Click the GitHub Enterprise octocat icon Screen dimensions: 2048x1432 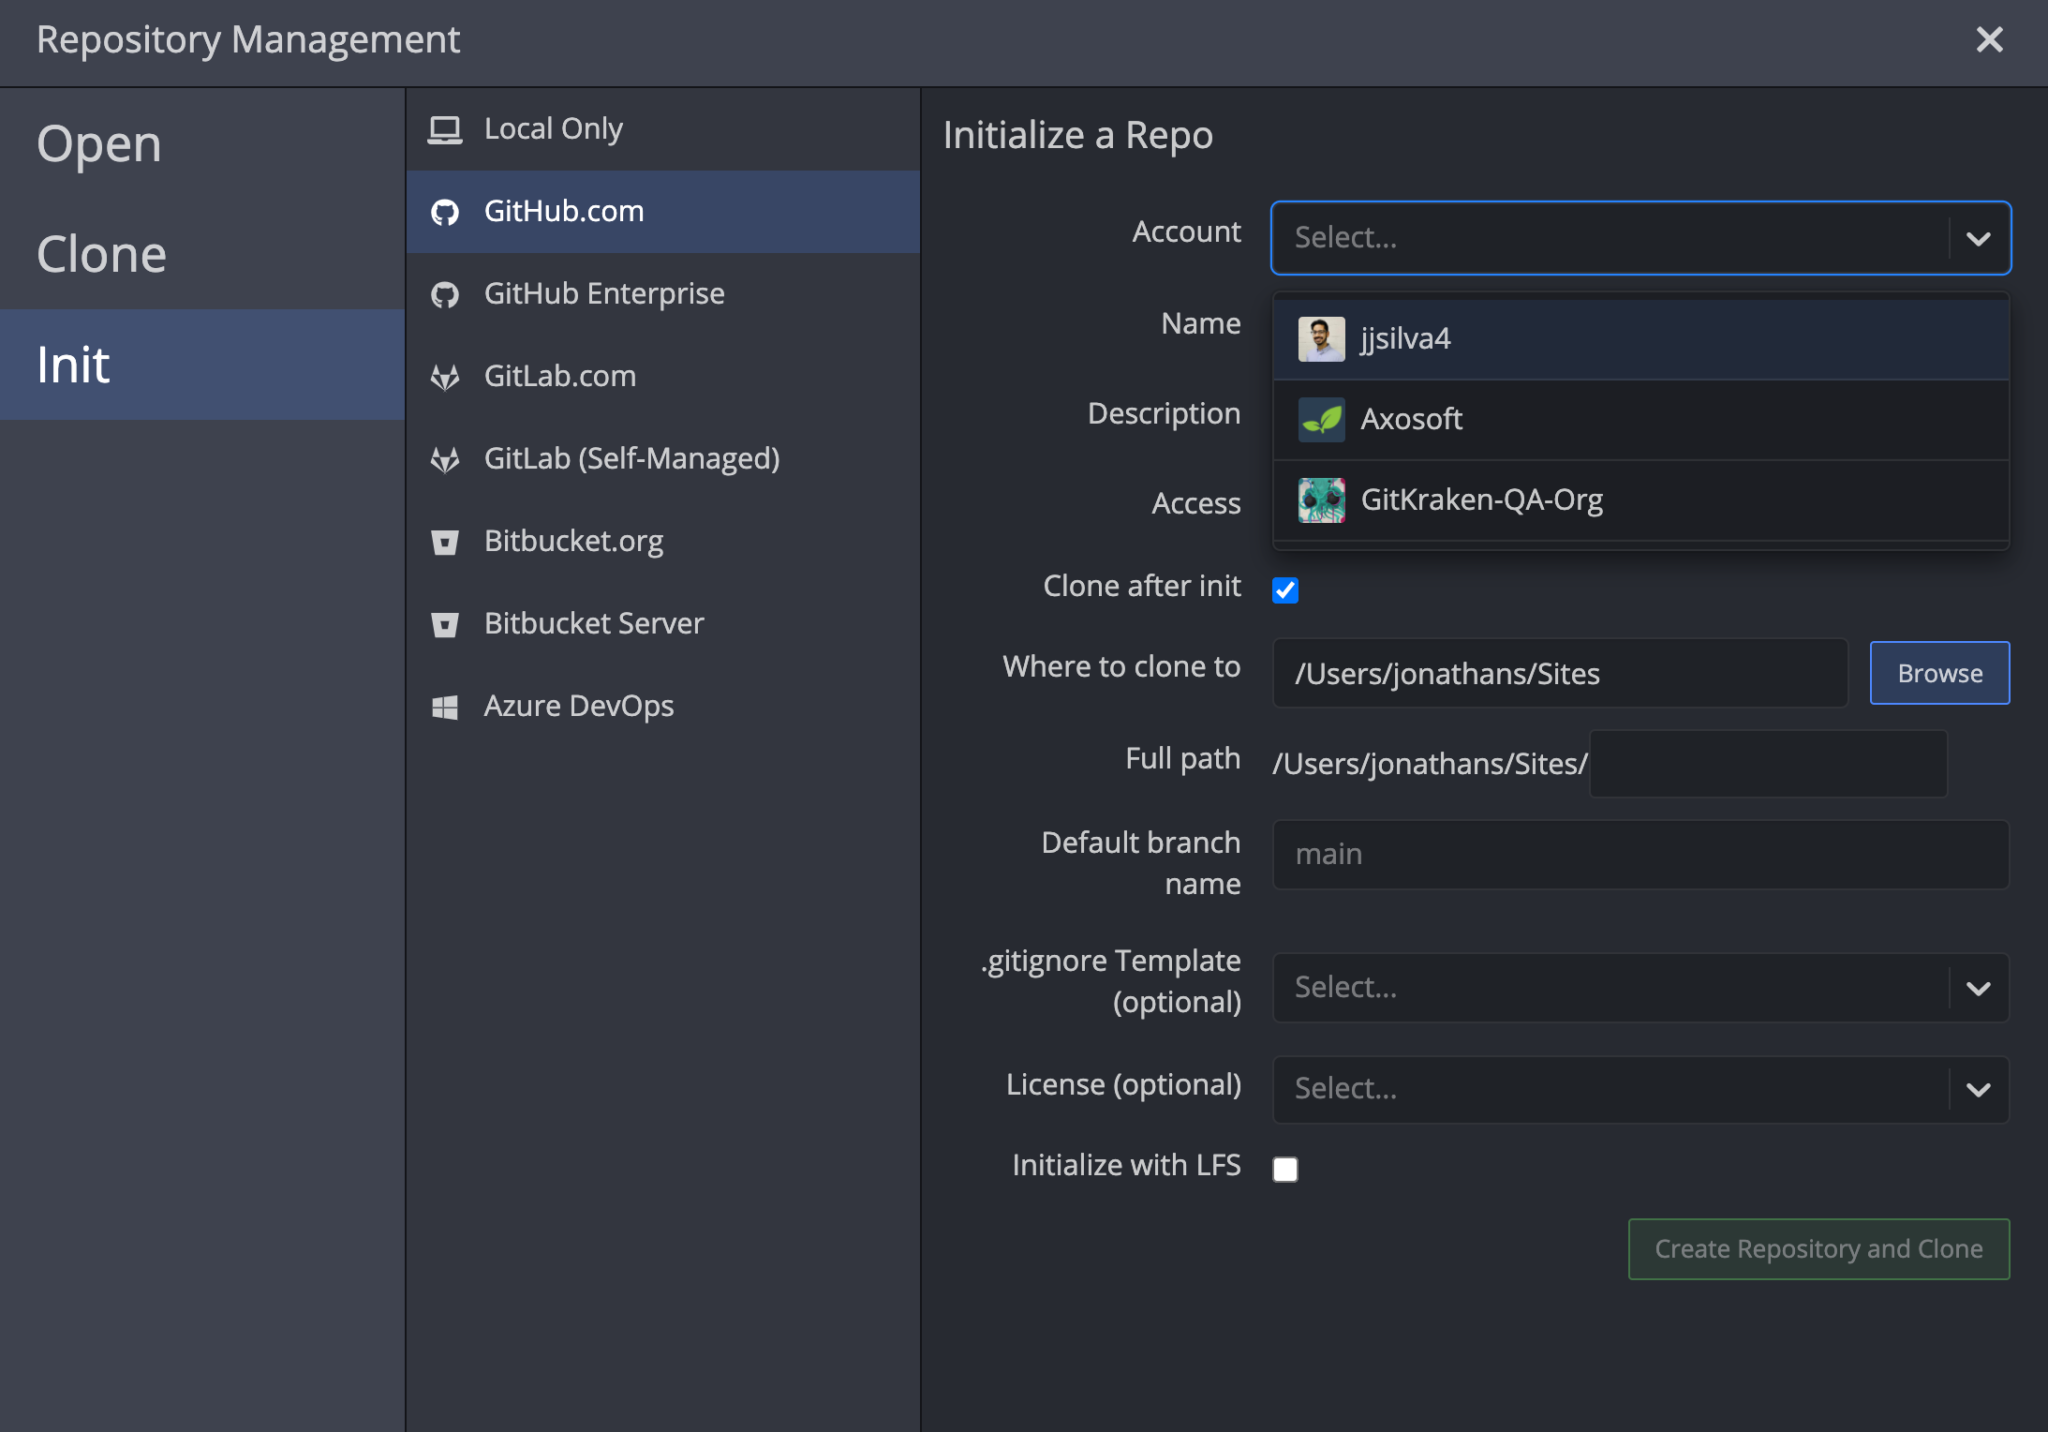point(446,293)
